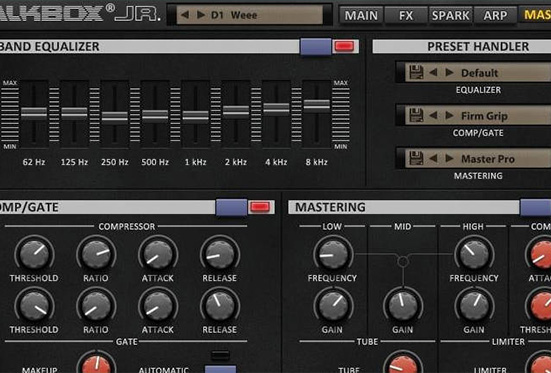Click the 2 kHz equalizer fader
This screenshot has width=551, height=373.
coord(236,111)
